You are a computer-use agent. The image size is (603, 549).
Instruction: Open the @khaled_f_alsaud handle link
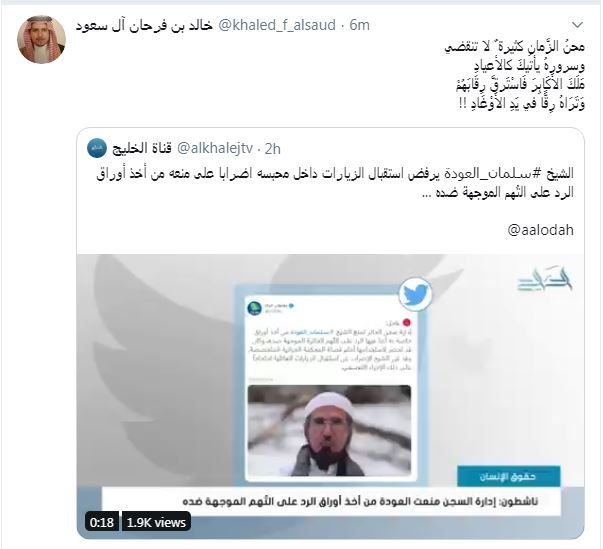(277, 25)
